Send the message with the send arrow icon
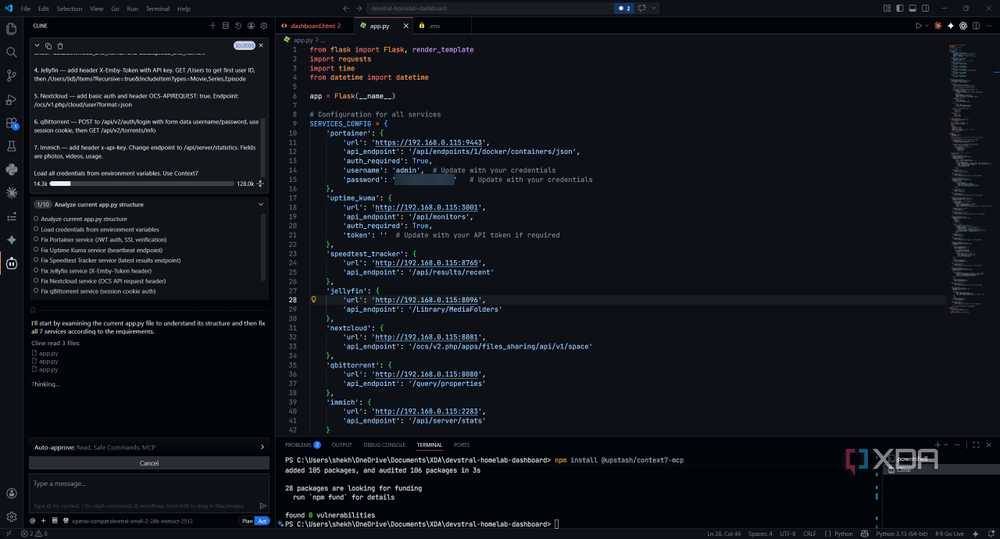The width and height of the screenshot is (1000, 539). (263, 505)
